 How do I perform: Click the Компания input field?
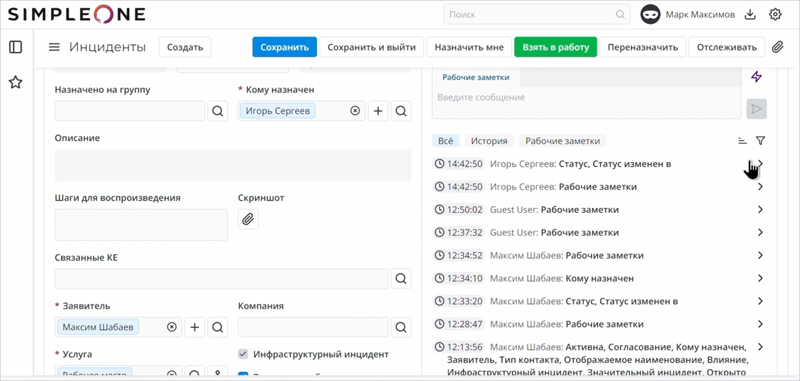pyautogui.click(x=313, y=327)
